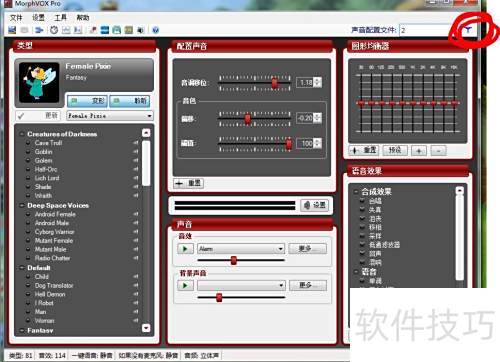Toggle the 回声 echo effect
This screenshot has width=500, height=362.
click(x=375, y=254)
